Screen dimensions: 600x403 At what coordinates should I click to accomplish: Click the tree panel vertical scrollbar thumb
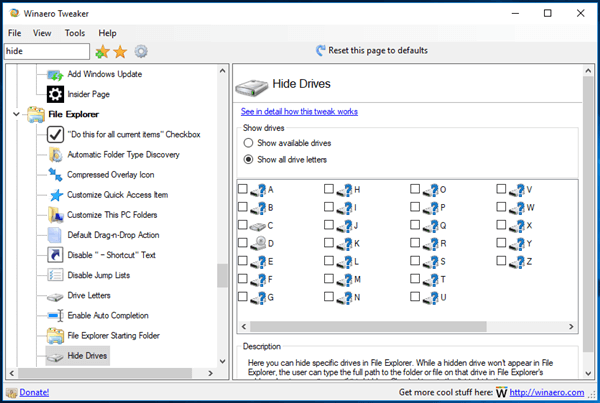click(222, 276)
